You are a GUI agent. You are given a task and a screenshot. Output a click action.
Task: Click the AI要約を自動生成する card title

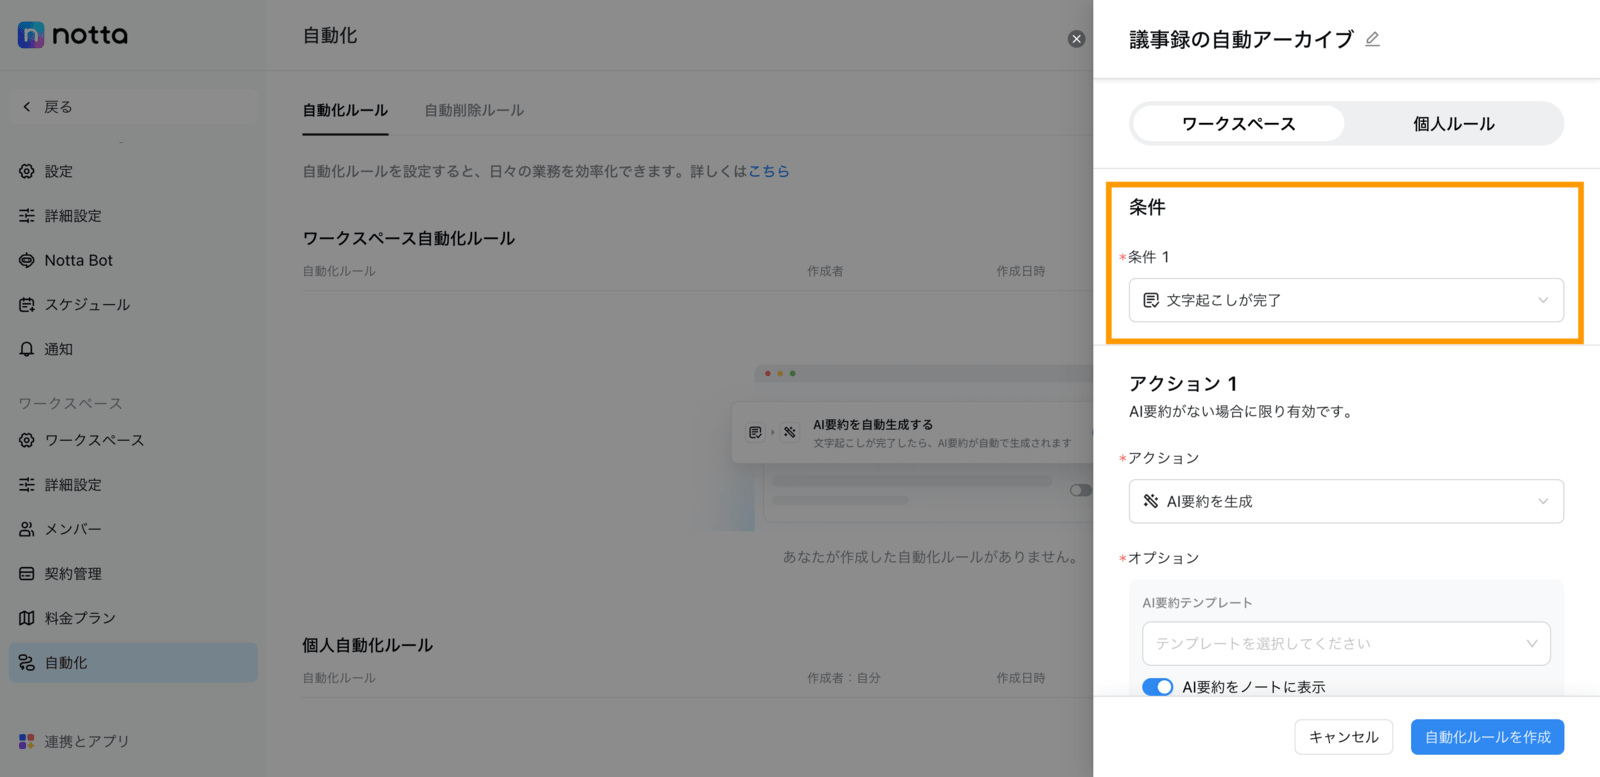[x=873, y=425]
